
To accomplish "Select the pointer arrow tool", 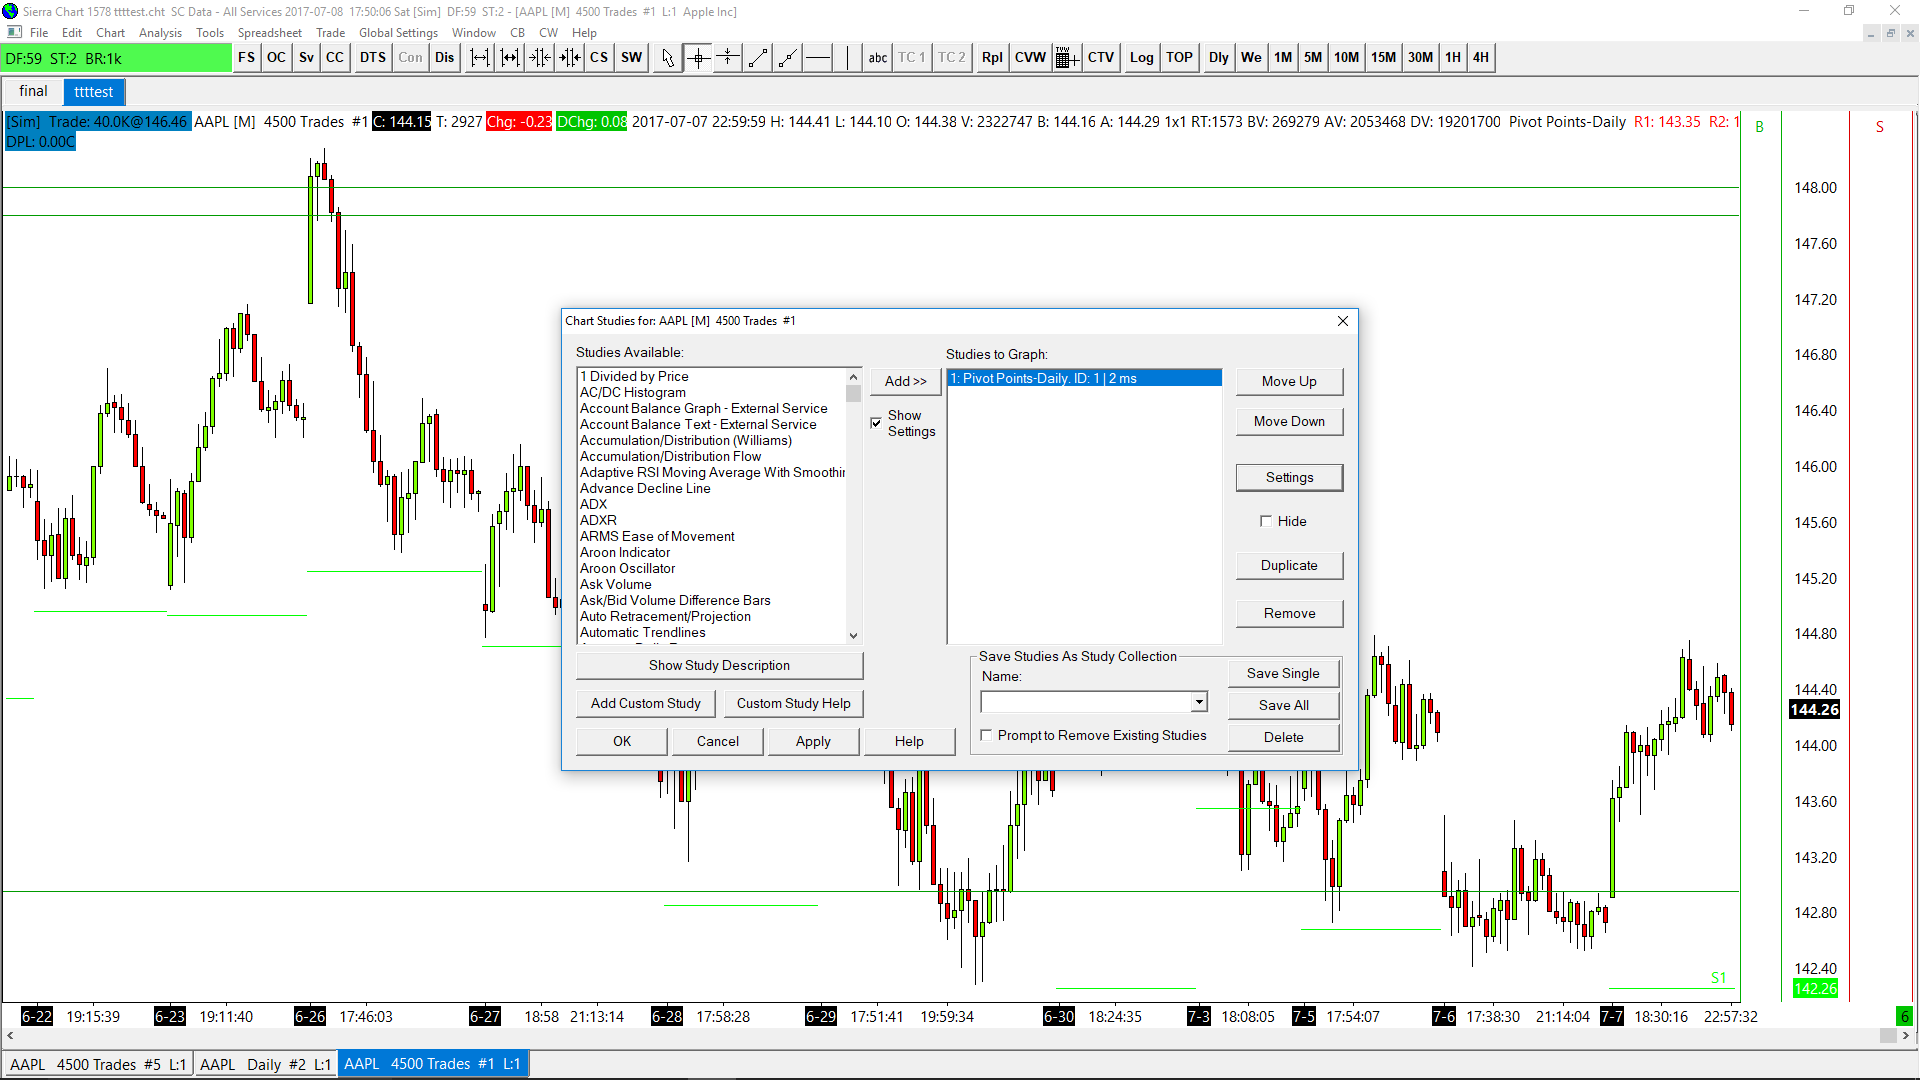I will coord(668,58).
